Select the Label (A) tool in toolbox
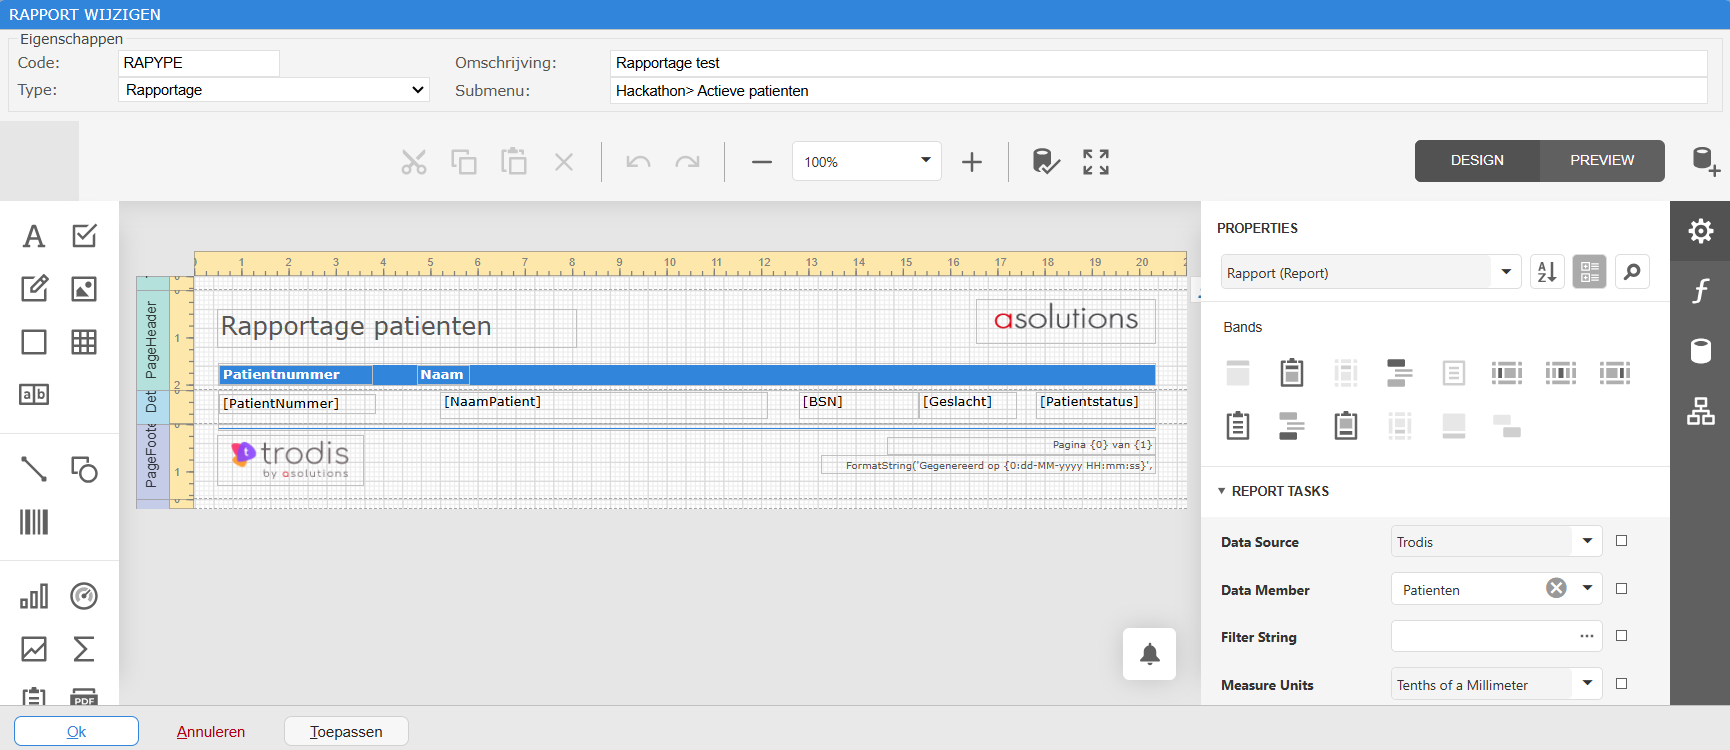 (x=34, y=236)
